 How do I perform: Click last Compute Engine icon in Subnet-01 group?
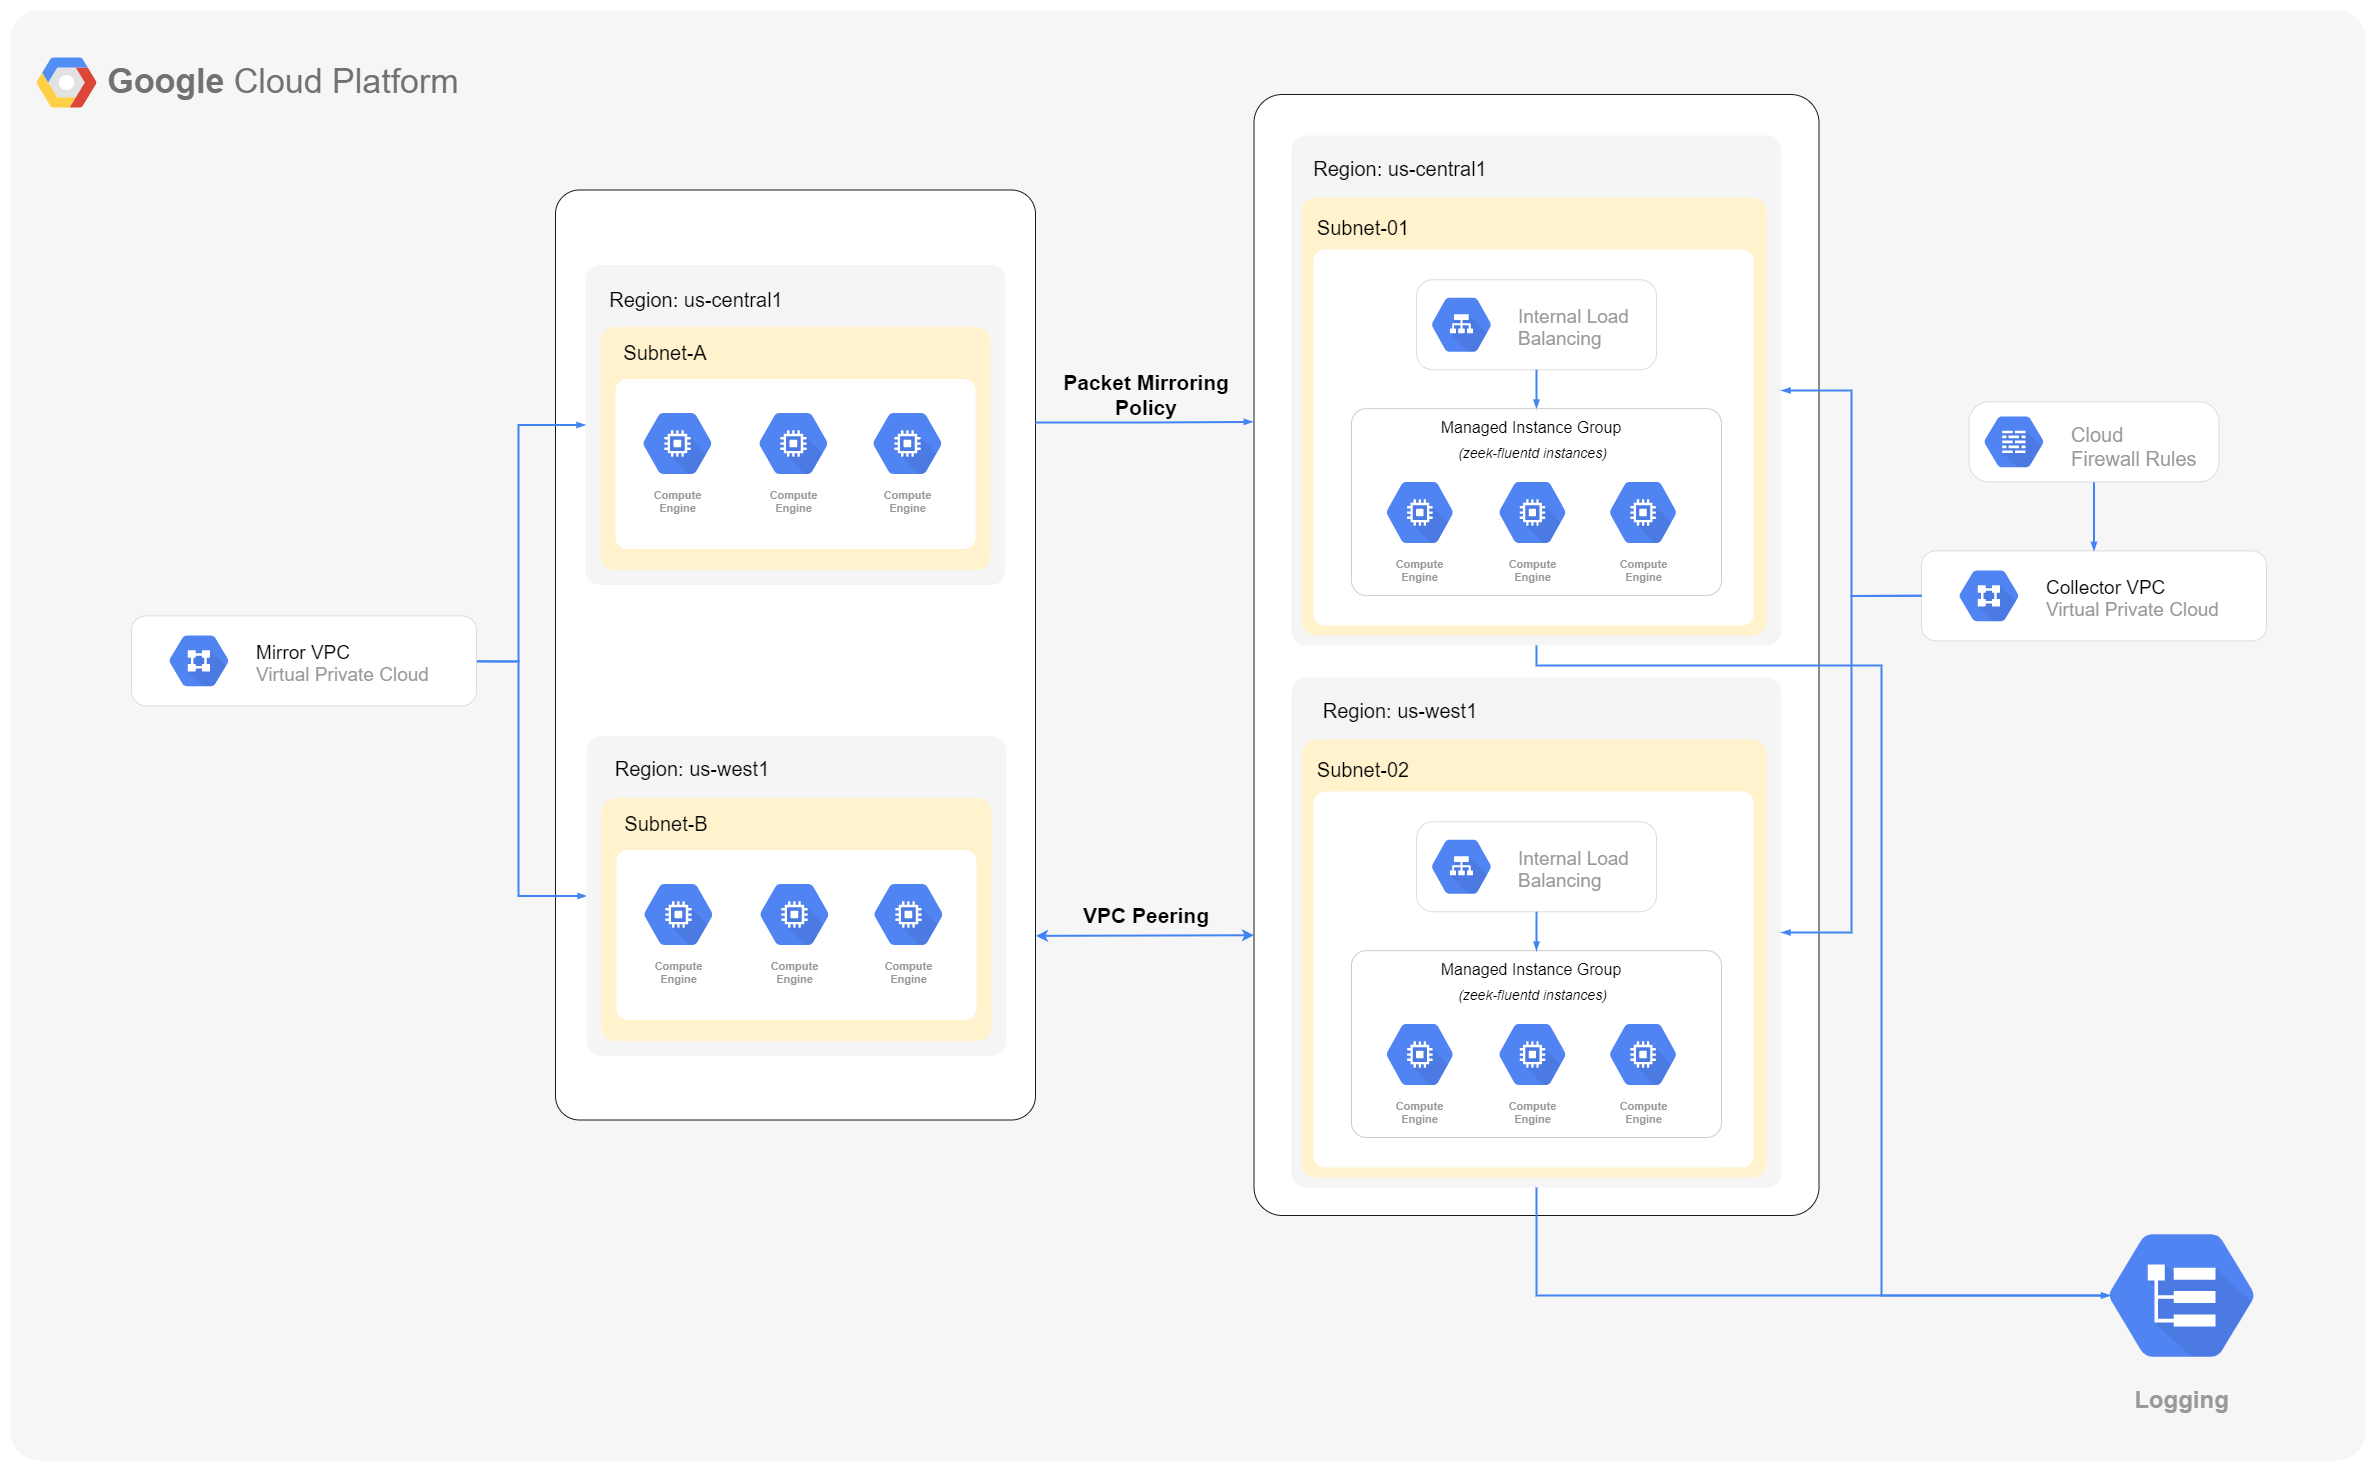click(x=1642, y=513)
